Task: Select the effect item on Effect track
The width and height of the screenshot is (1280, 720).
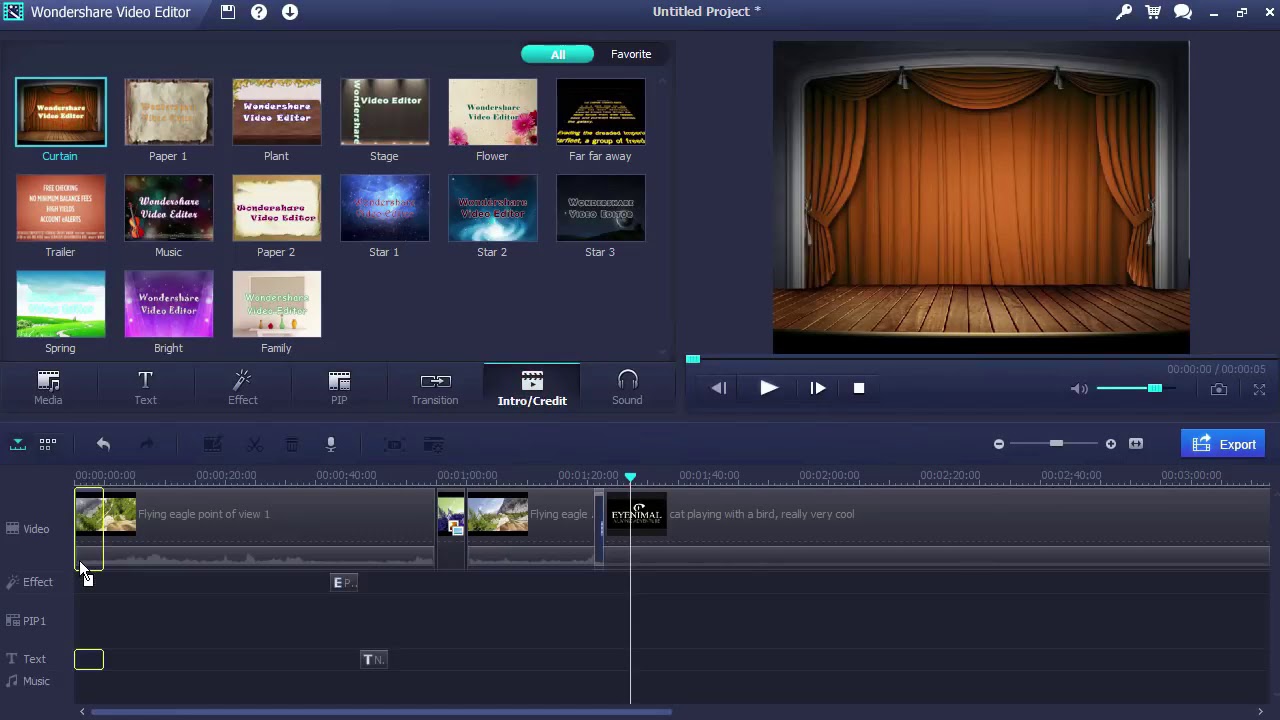Action: [x=344, y=582]
